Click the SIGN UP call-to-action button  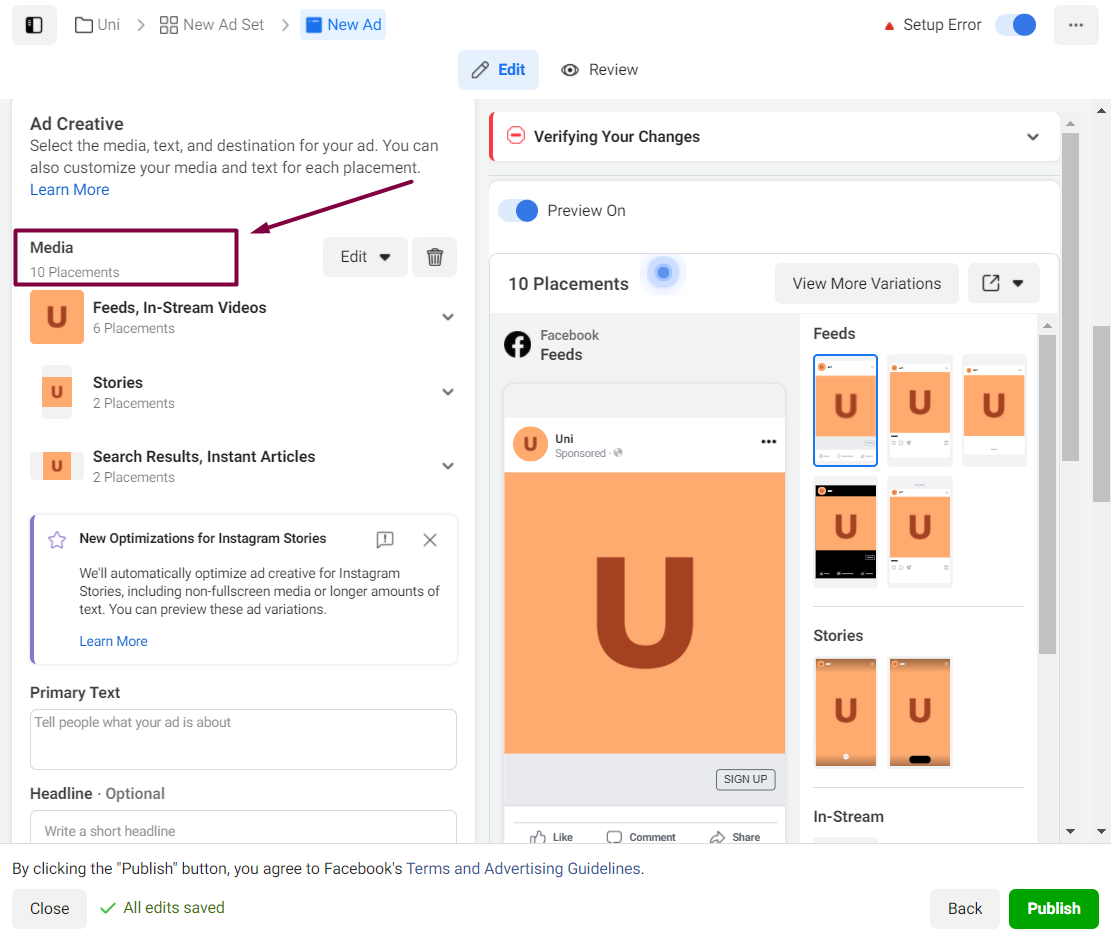[x=745, y=779]
